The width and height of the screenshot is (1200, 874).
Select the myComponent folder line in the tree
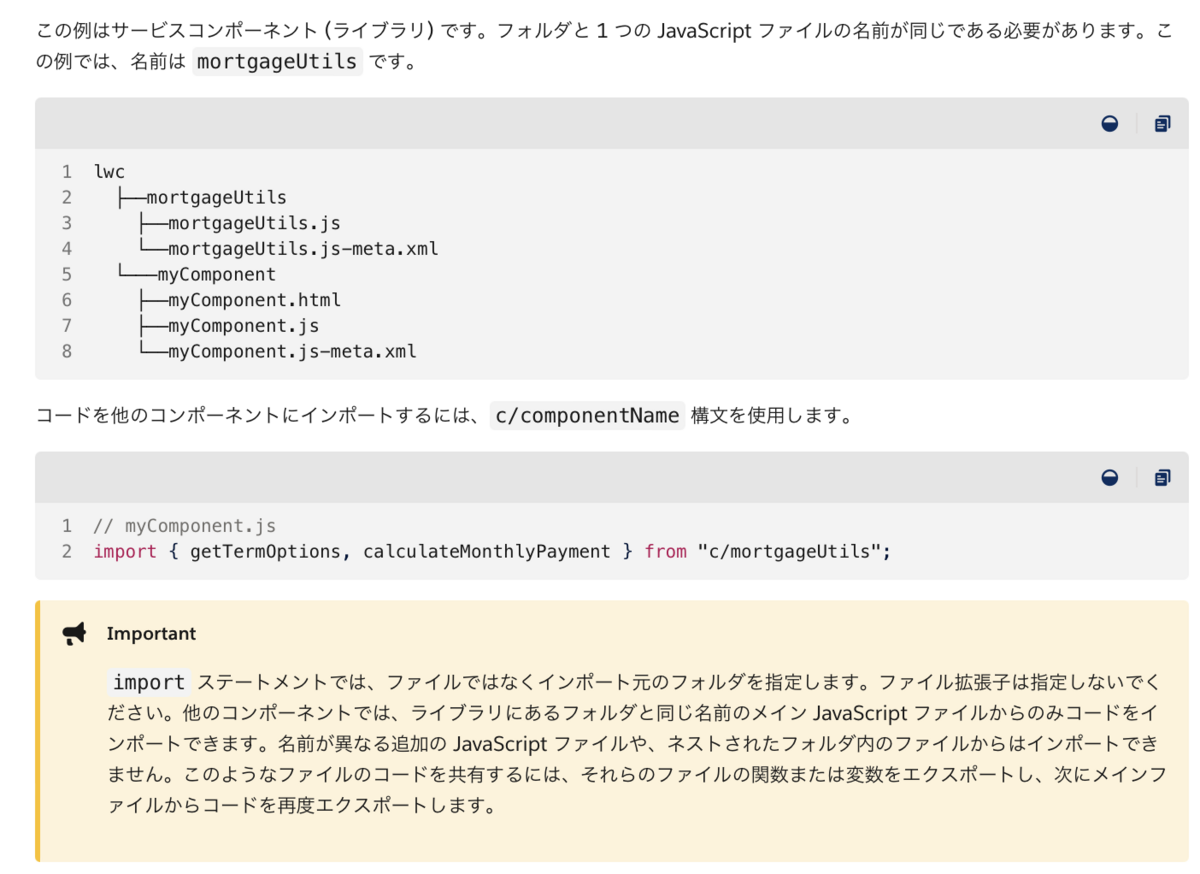216,273
